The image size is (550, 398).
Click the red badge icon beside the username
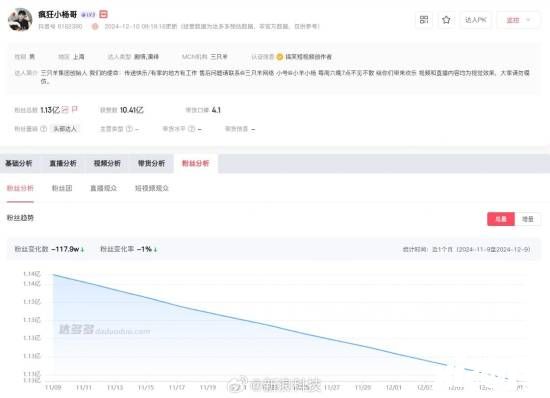coord(103,14)
